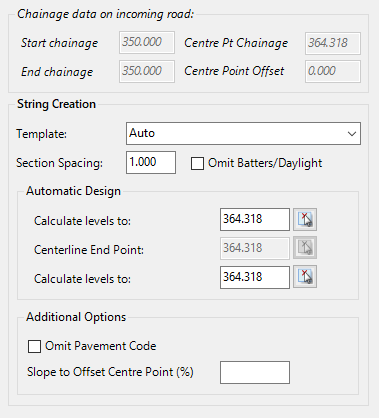Click the Omit Batters/Daylight label text

click(265, 163)
